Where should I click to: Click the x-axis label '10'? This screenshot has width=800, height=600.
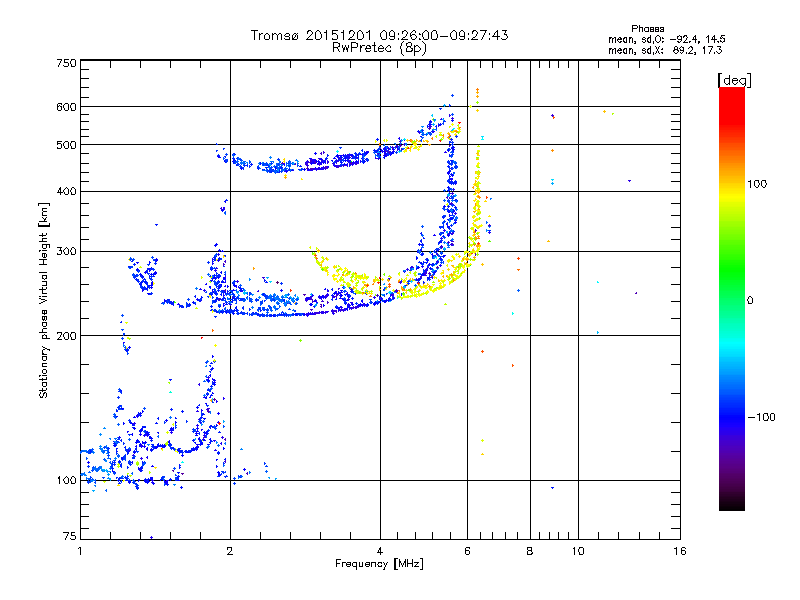pos(578,551)
